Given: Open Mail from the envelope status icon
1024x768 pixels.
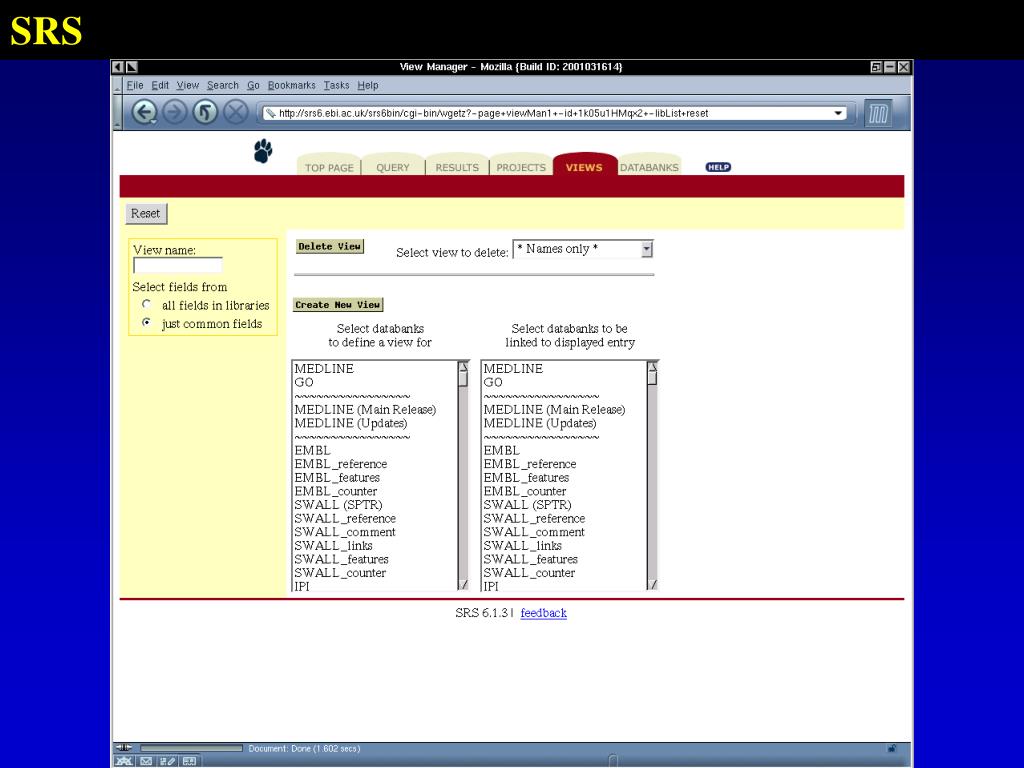Looking at the screenshot, I should (x=146, y=761).
